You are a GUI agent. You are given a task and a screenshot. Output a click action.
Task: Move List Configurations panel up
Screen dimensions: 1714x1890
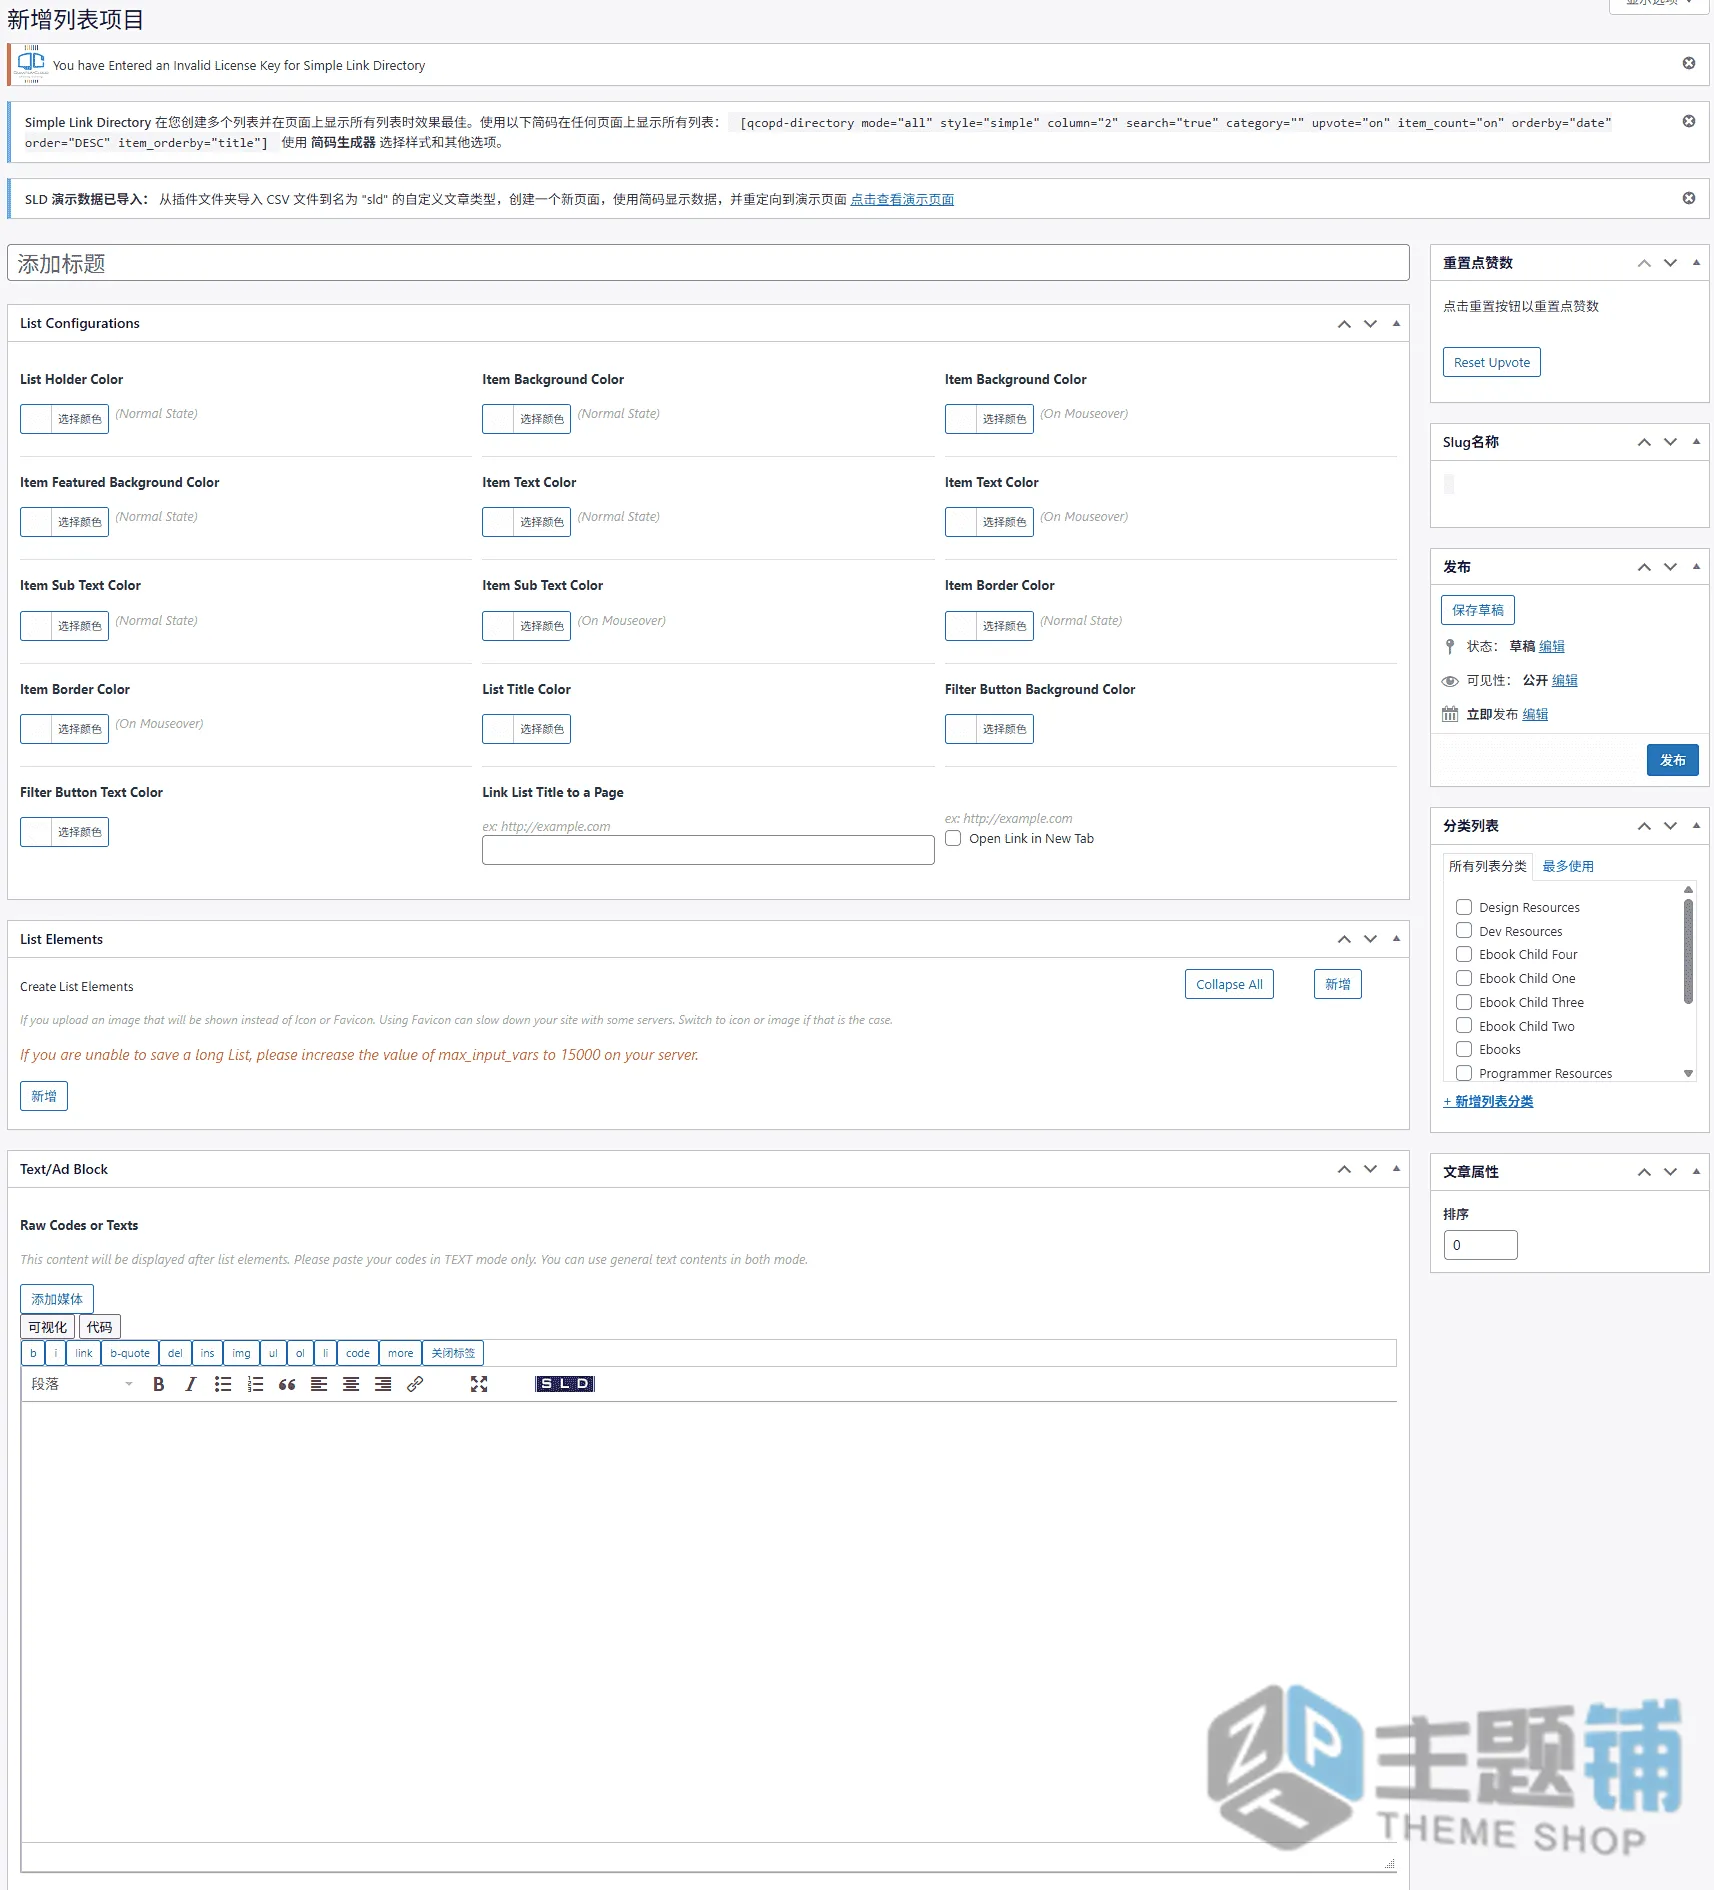coord(1344,324)
